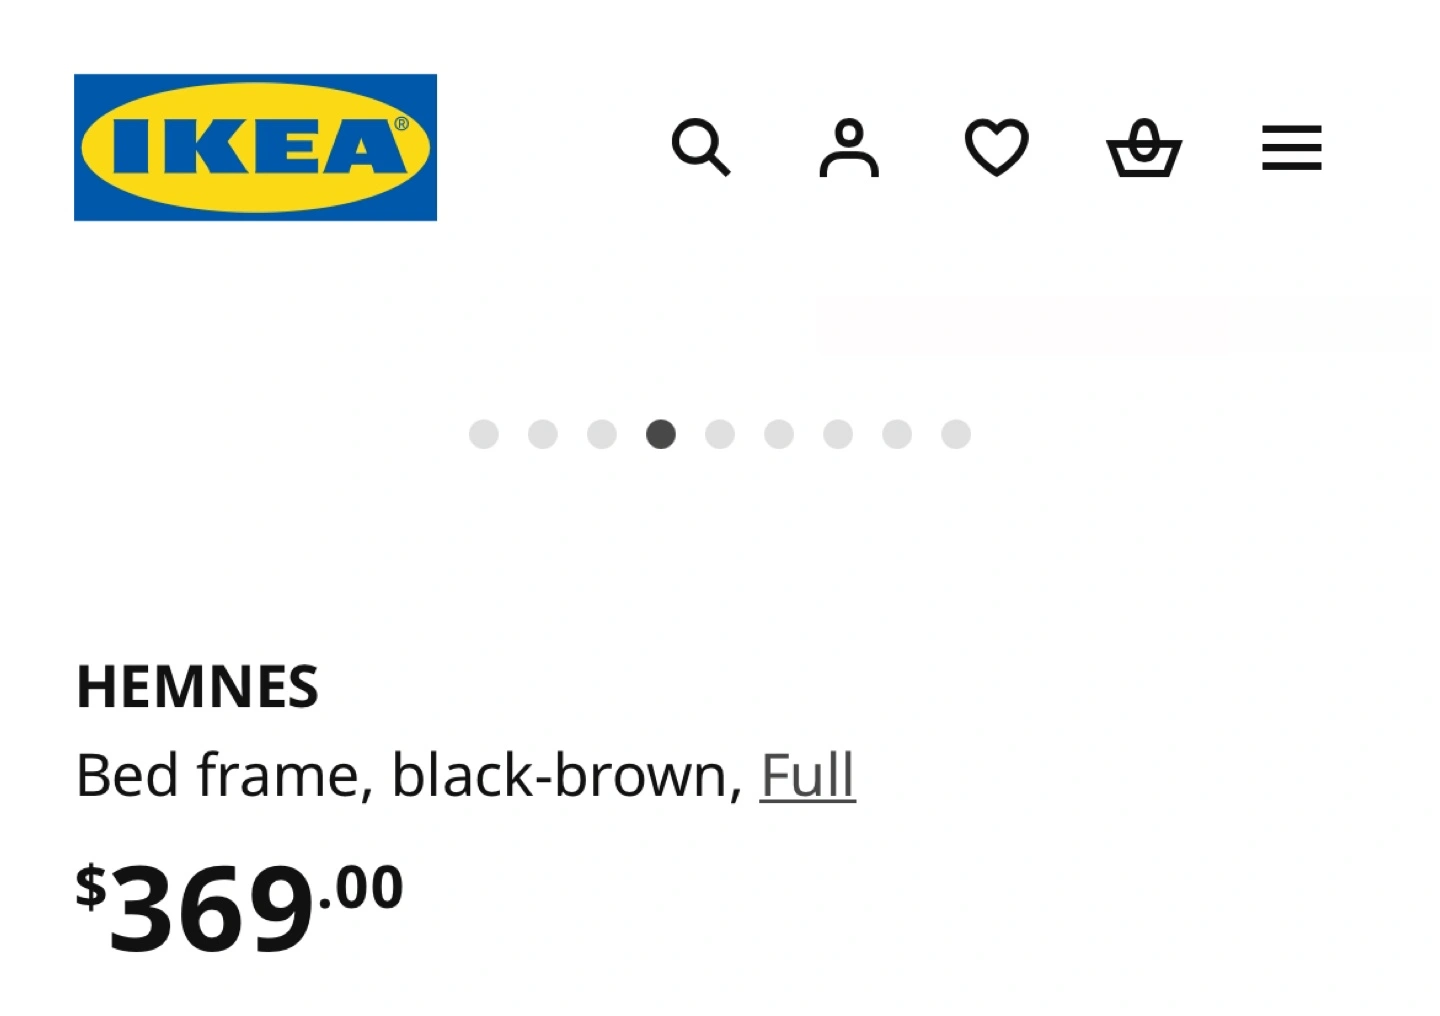Select the last image carousel dot
The image size is (1440, 1016).
(956, 434)
